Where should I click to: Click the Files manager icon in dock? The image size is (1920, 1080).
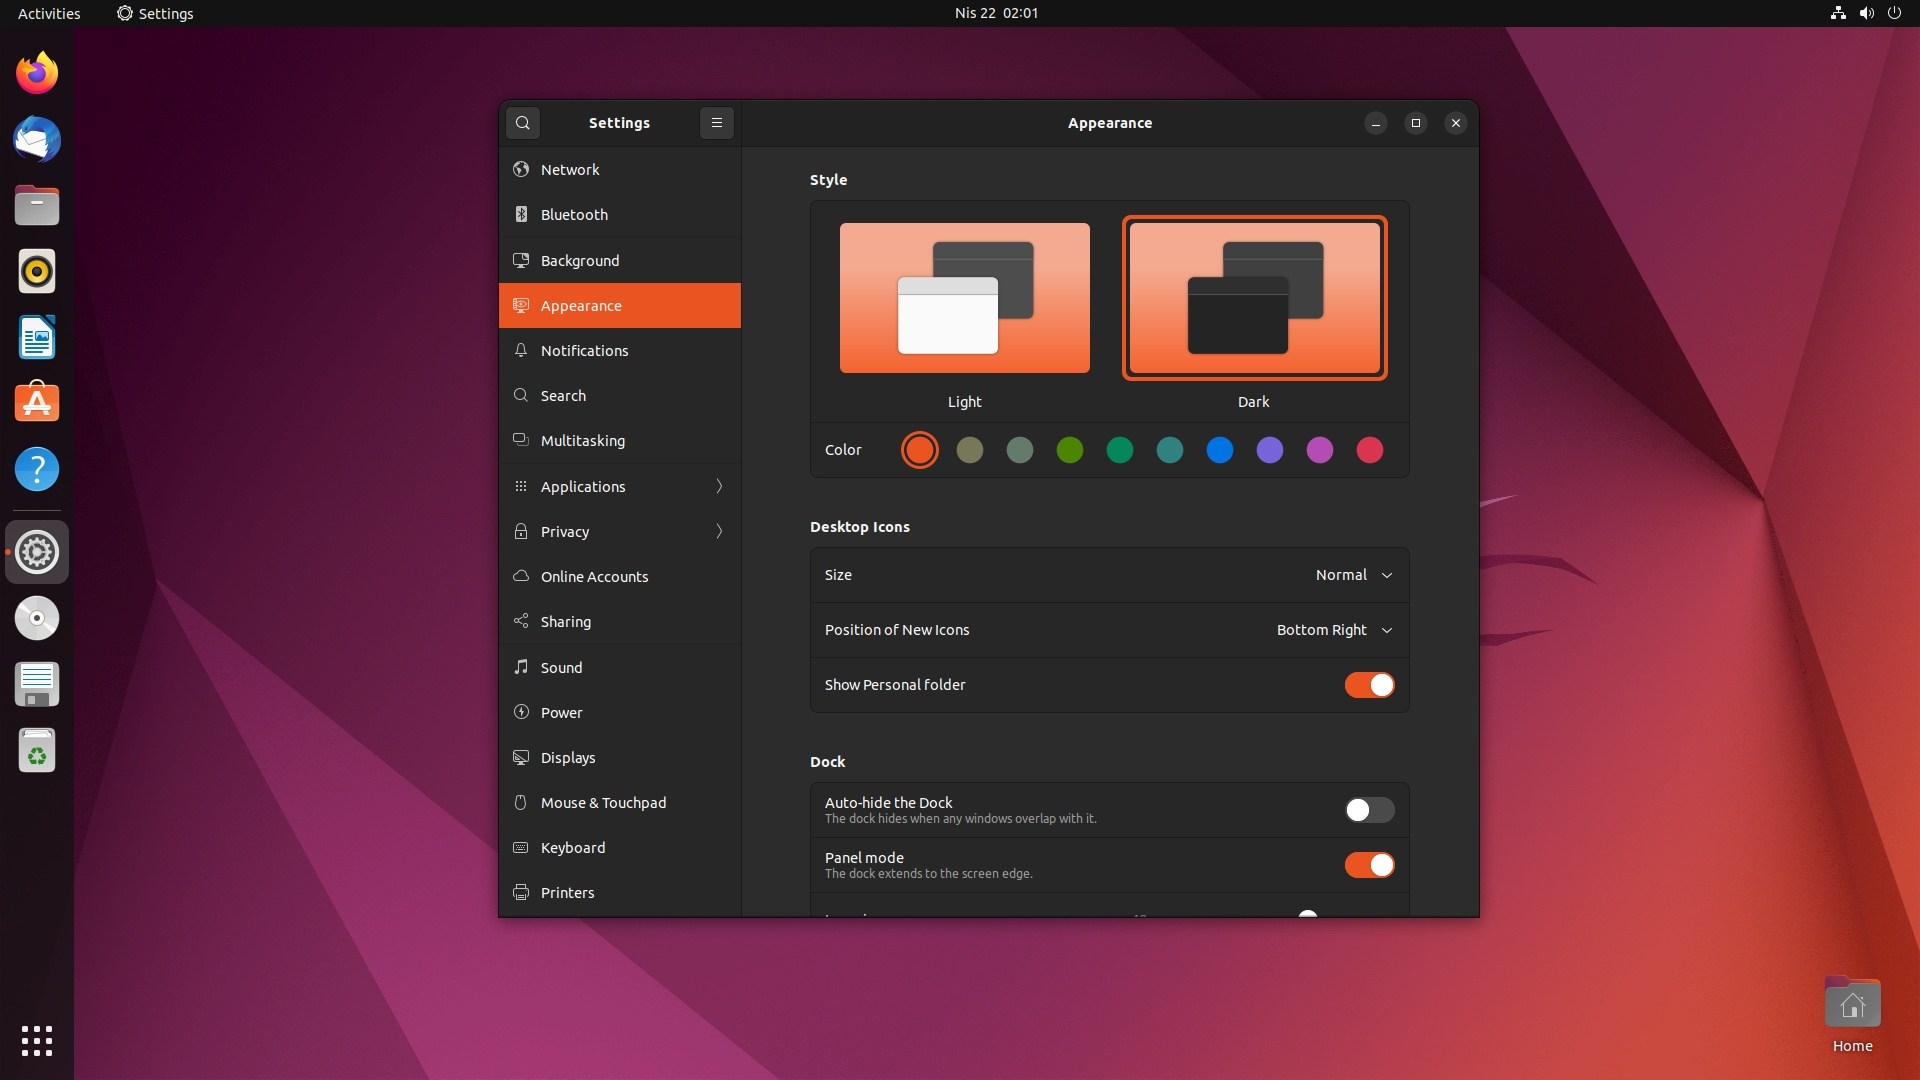click(37, 204)
